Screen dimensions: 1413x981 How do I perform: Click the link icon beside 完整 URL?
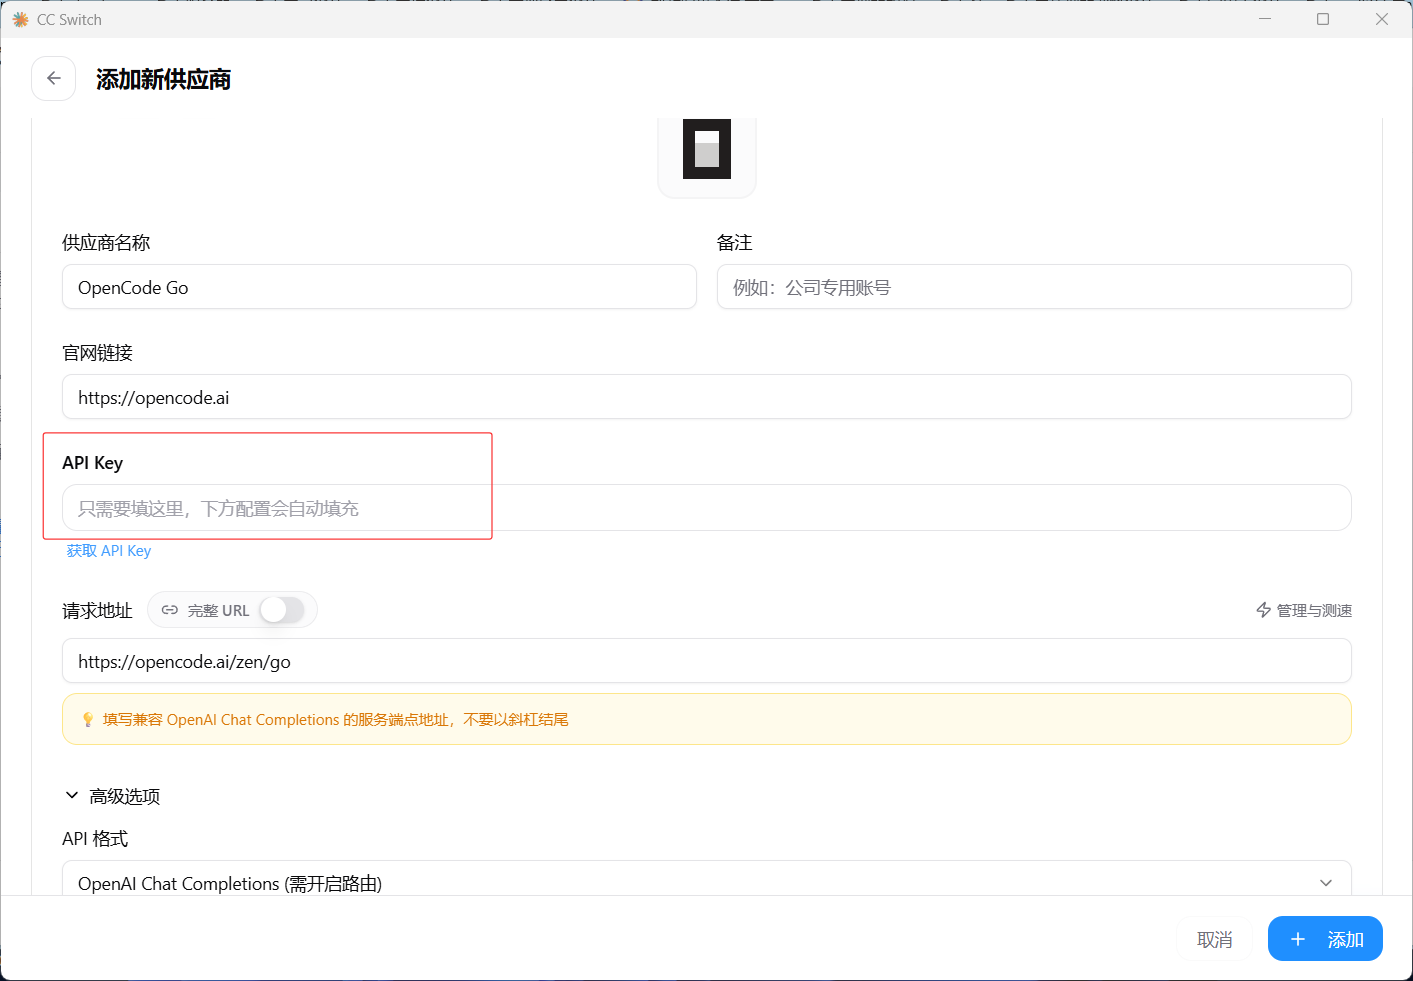(170, 610)
